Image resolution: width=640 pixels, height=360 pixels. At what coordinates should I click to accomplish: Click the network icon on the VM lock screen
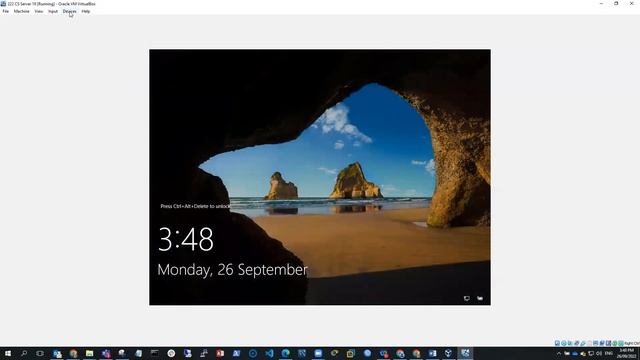467,298
